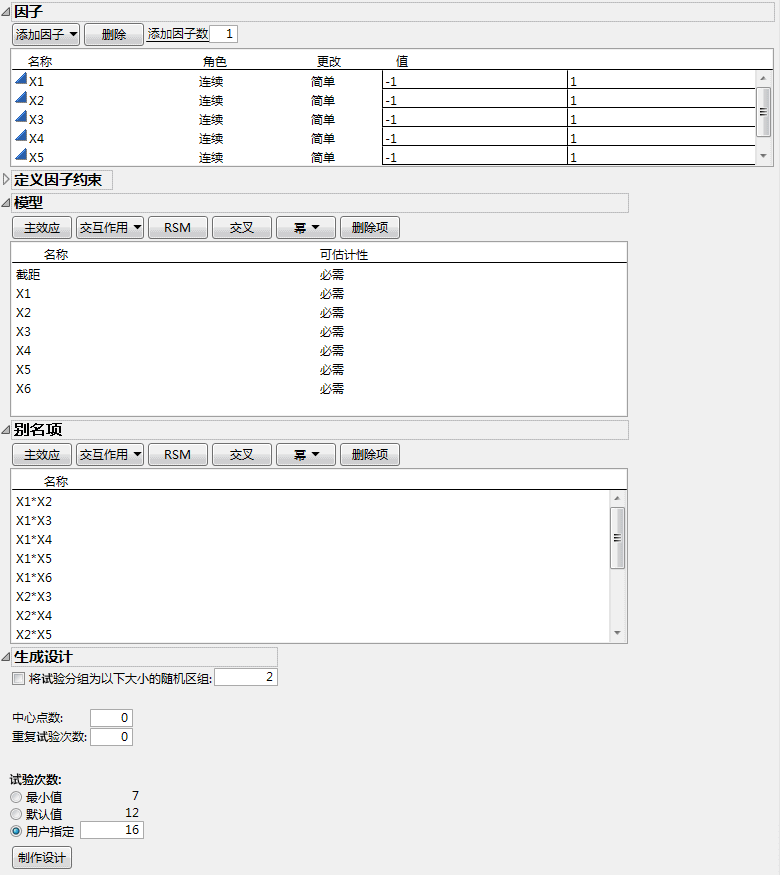Collapse the 别名项 section triangle

[6, 429]
